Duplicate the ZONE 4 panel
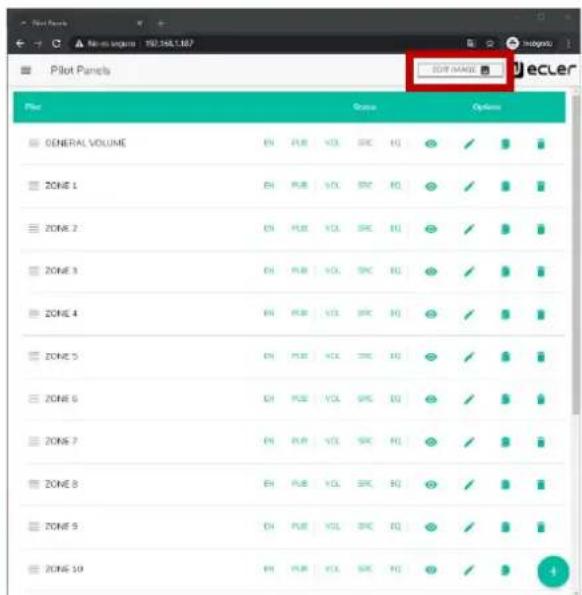 505,314
